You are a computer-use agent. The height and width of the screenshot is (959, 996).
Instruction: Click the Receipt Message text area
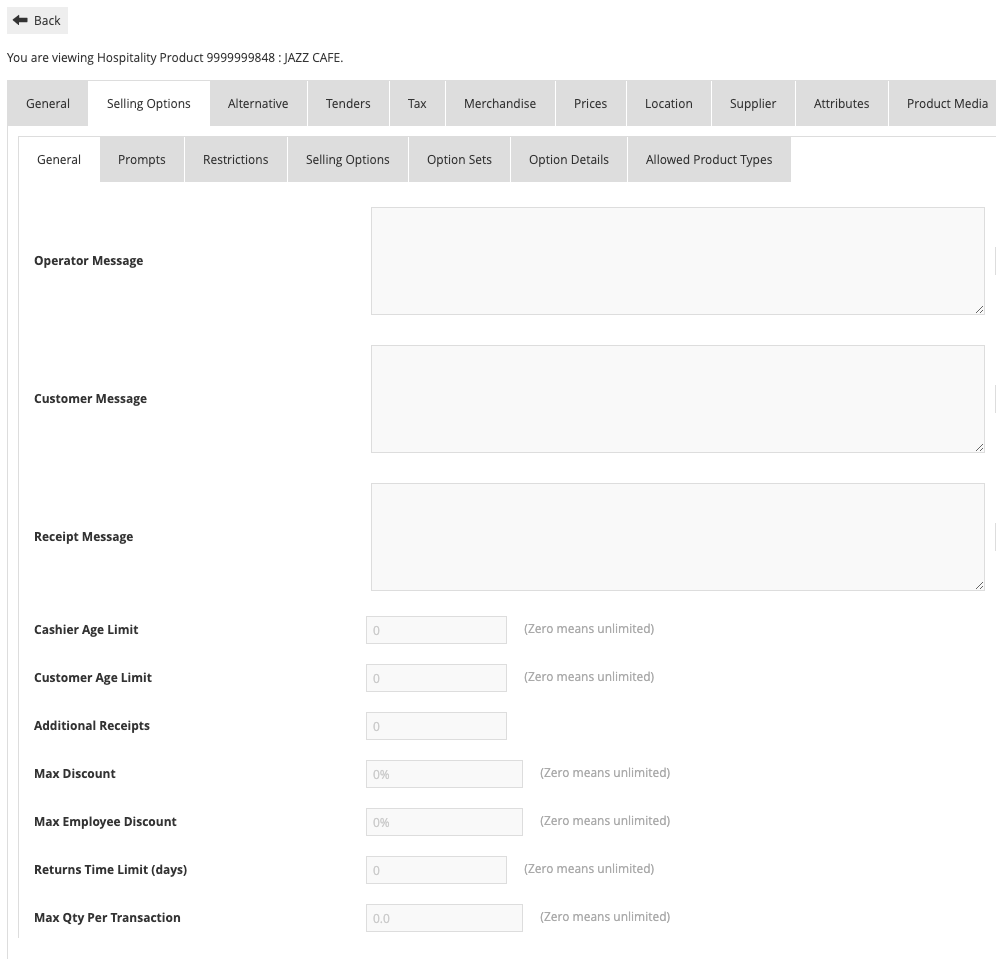(678, 537)
